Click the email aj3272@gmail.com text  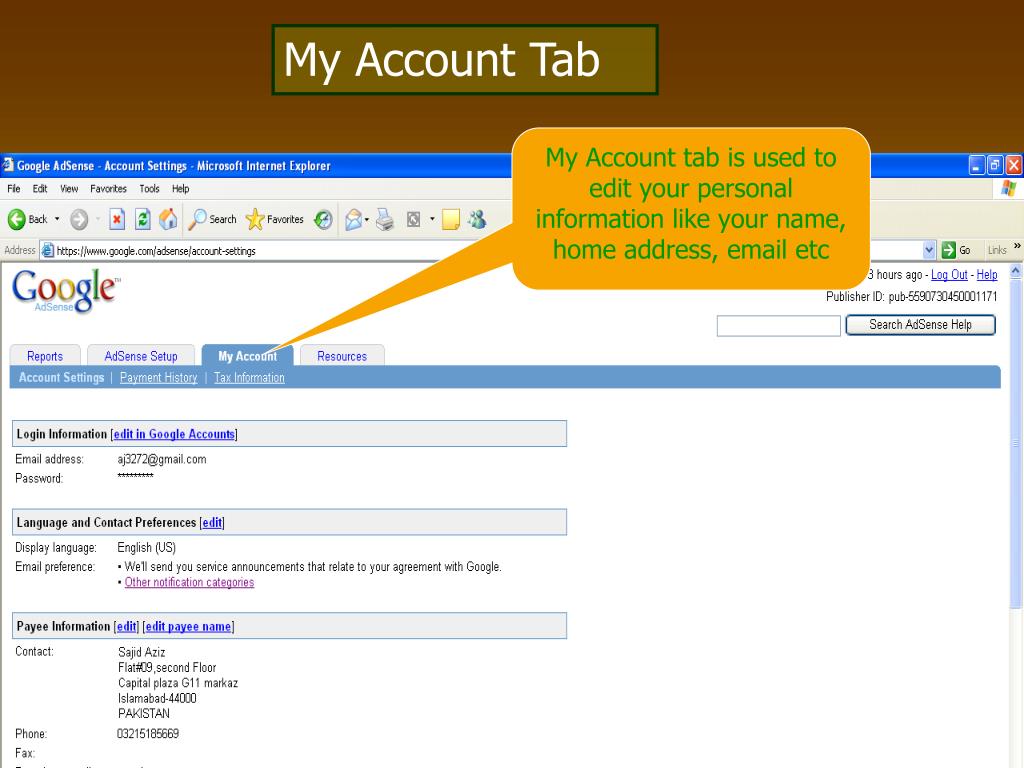pos(162,459)
